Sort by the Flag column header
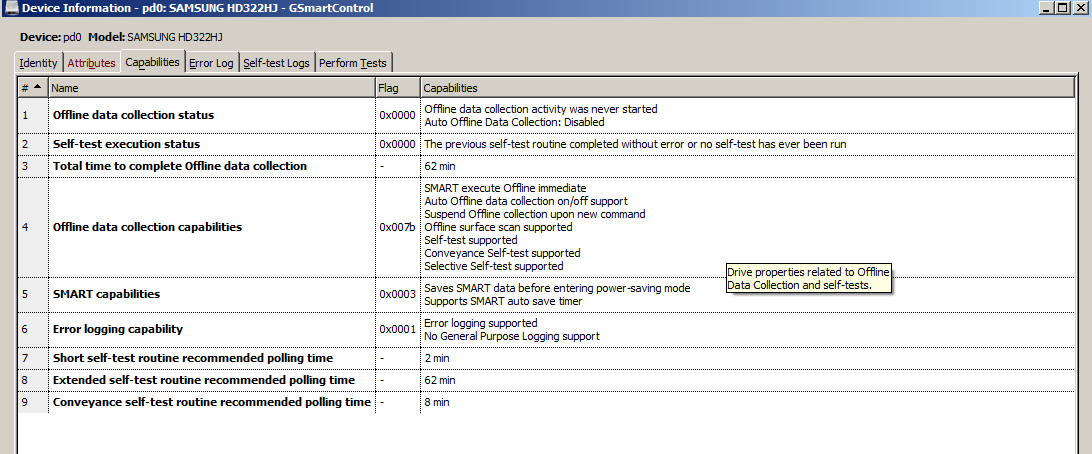The height and width of the screenshot is (454, 1092). 398,88
